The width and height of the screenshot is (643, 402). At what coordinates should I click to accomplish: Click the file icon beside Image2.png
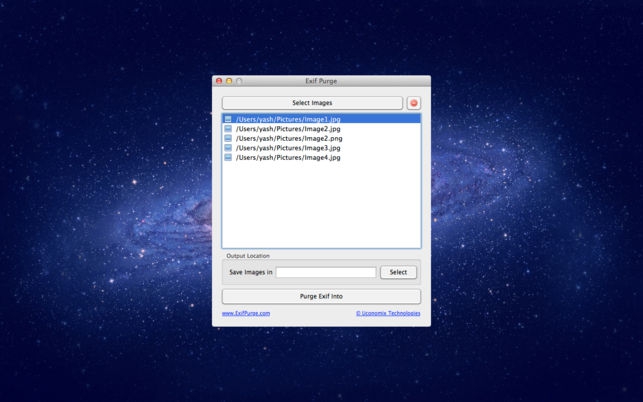[228, 138]
